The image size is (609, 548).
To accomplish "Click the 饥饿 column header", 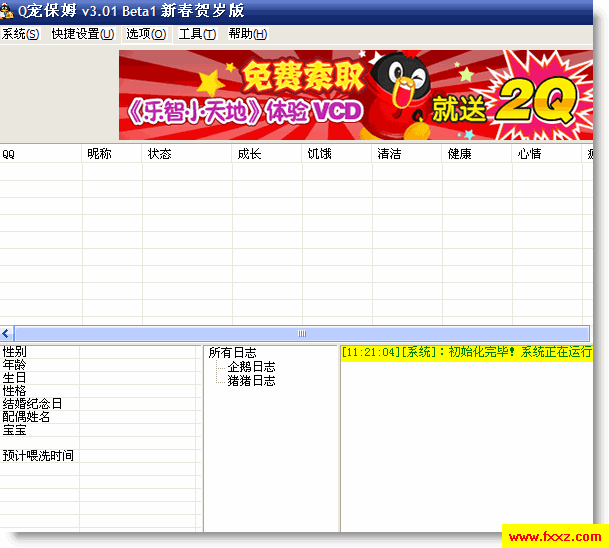I will click(x=337, y=154).
